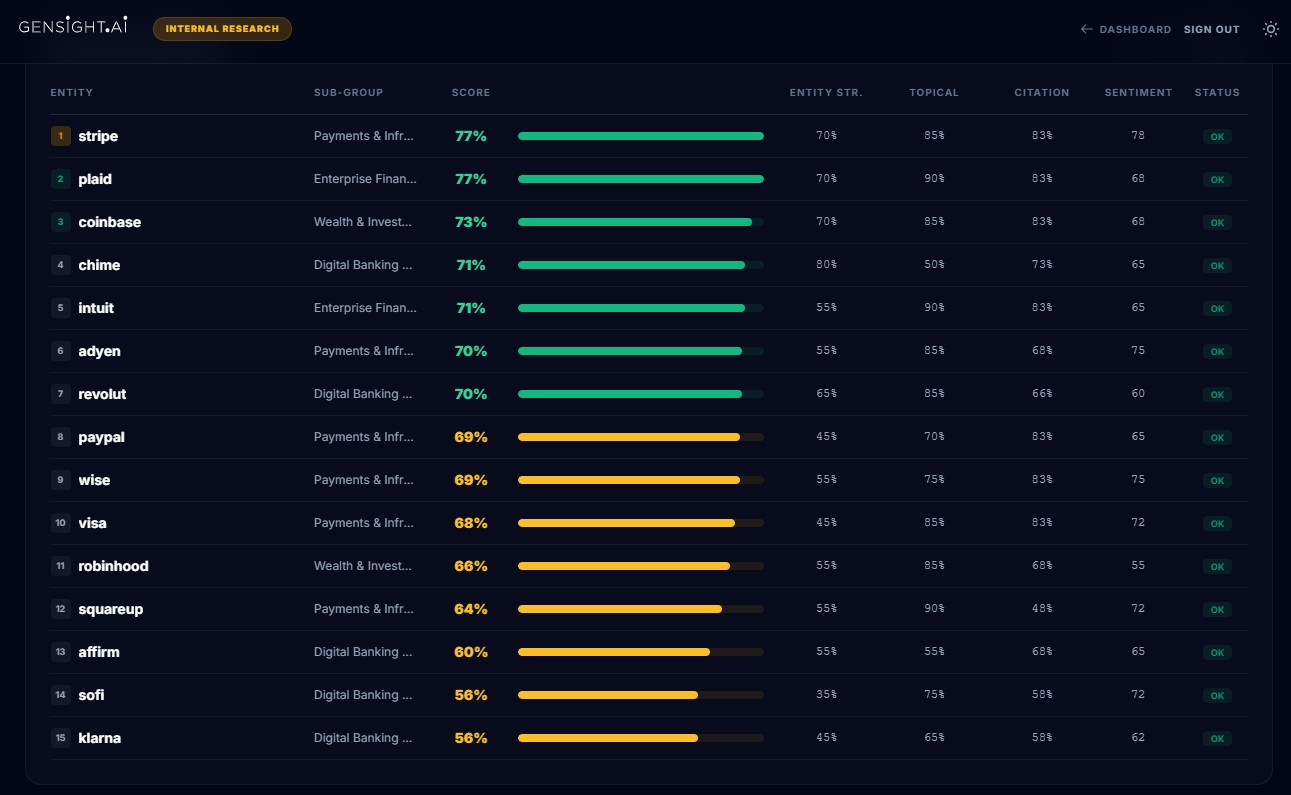Select the sofi entity name
The width and height of the screenshot is (1291, 795).
pyautogui.click(x=92, y=695)
